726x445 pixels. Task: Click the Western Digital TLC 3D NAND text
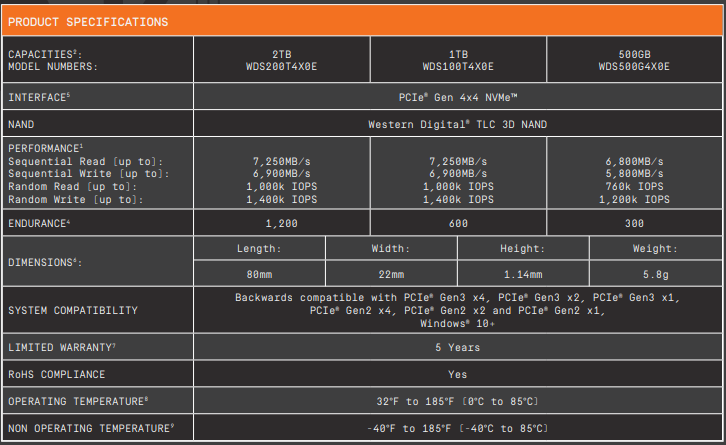[x=457, y=125]
